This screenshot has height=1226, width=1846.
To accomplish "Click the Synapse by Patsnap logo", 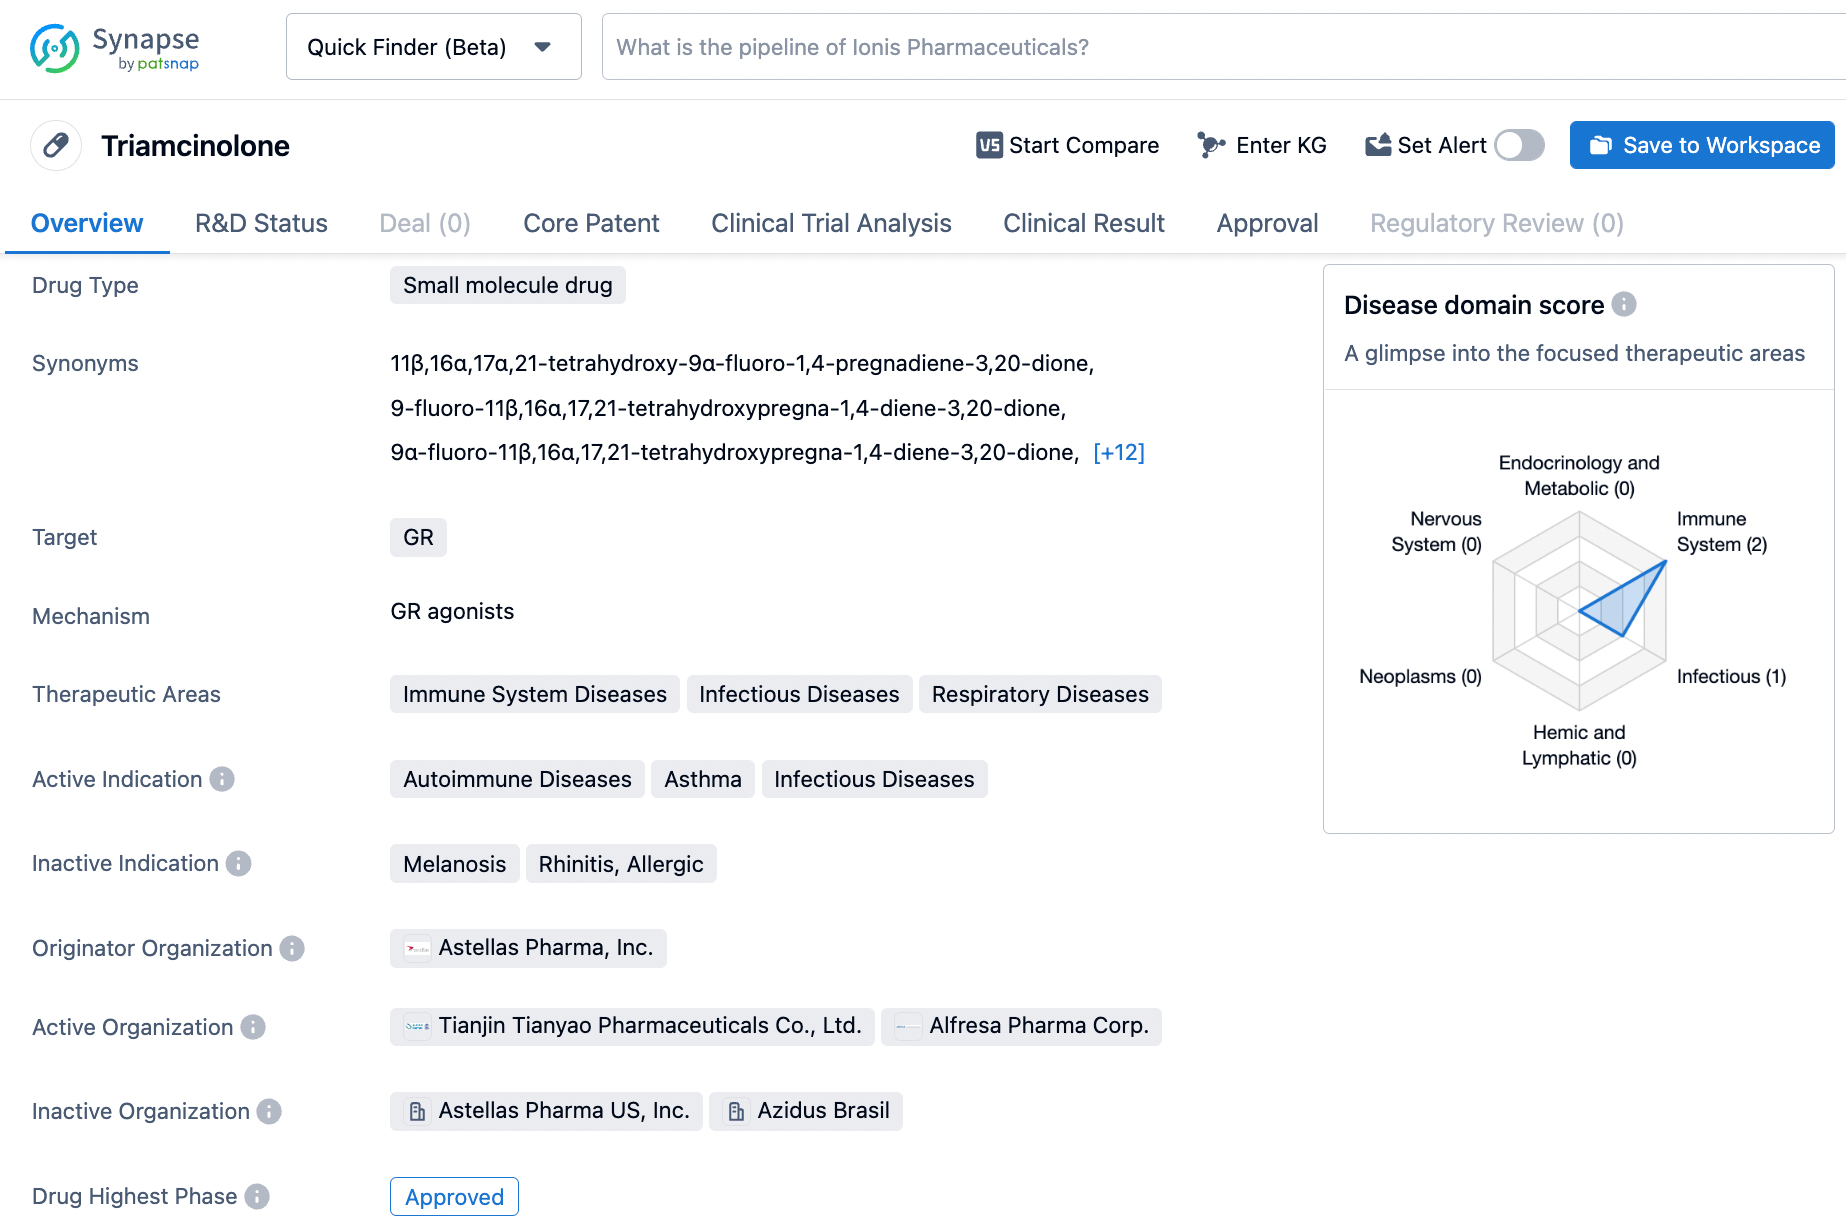I will (115, 48).
